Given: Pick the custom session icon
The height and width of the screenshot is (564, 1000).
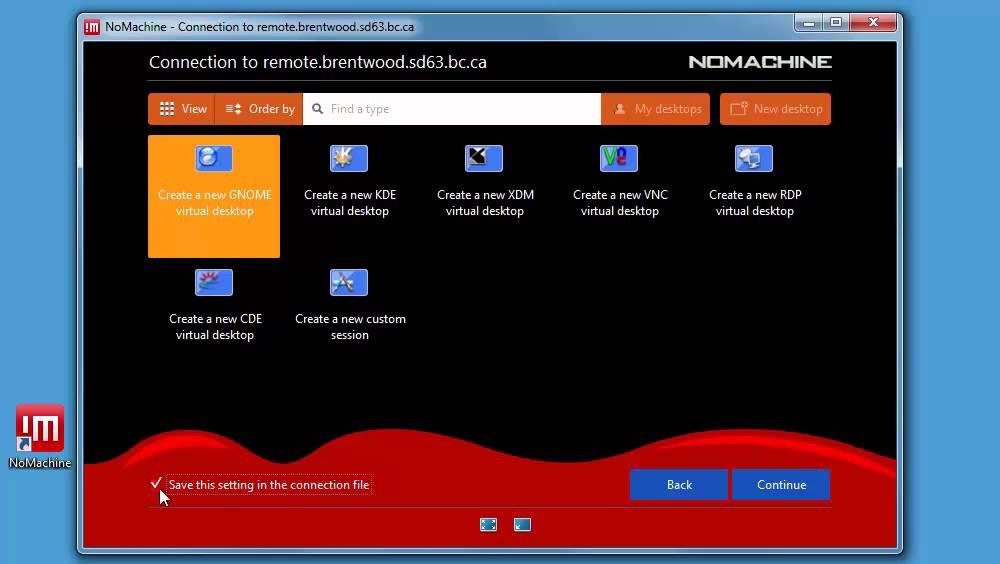Looking at the screenshot, I should 349,283.
